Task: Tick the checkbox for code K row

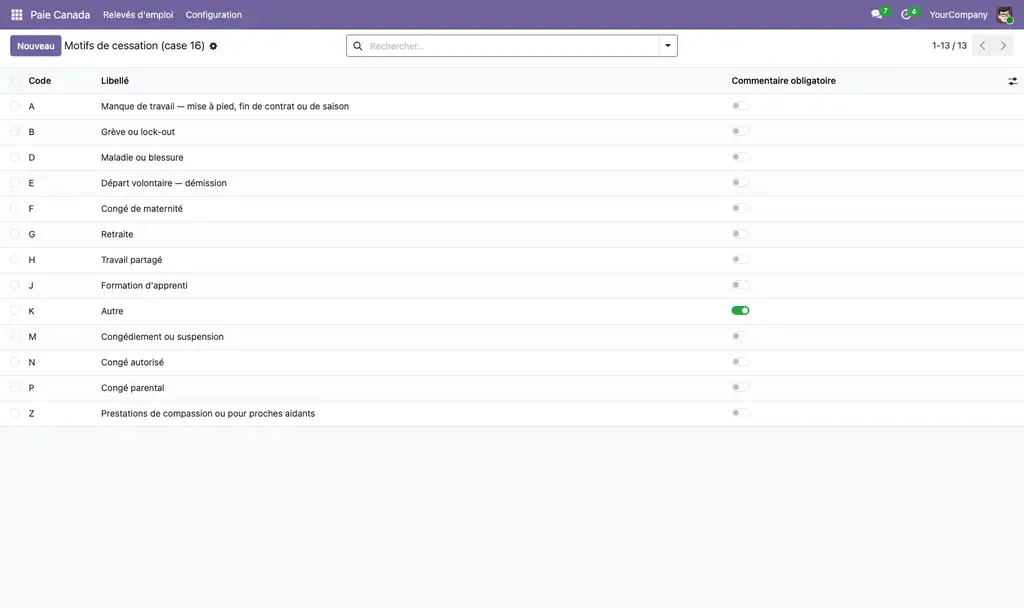Action: [x=14, y=311]
